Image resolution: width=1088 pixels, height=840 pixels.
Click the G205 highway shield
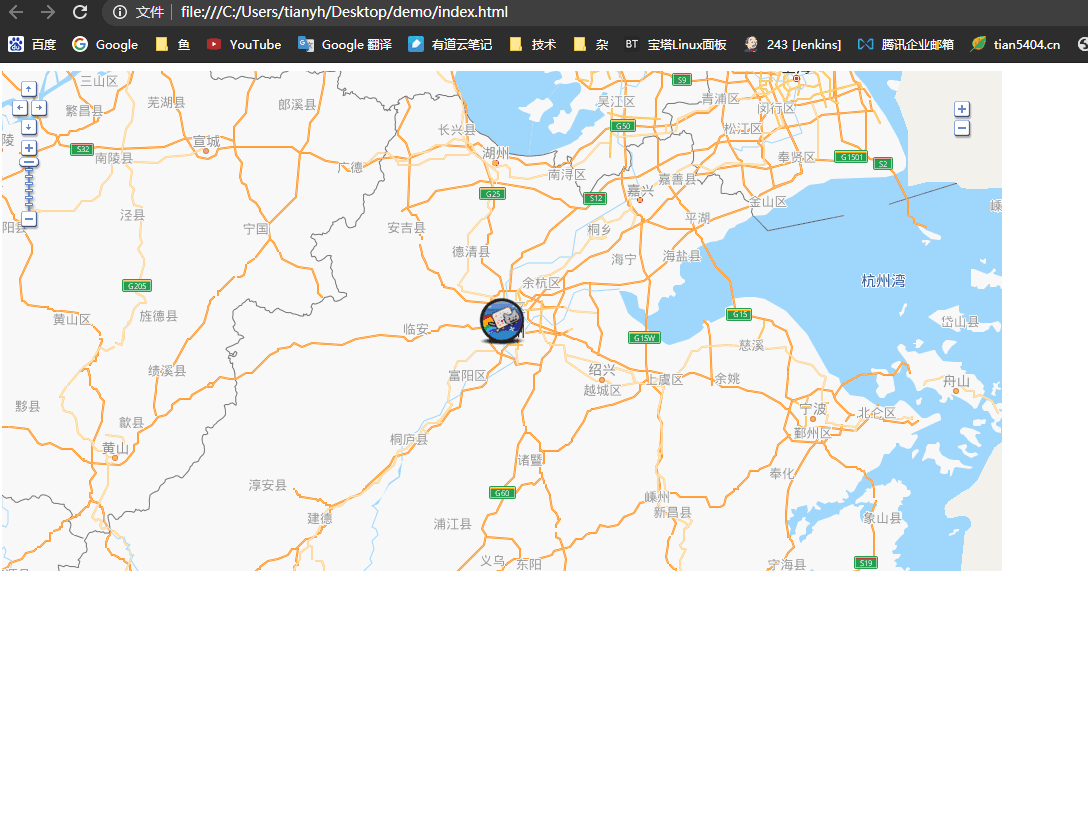point(137,286)
